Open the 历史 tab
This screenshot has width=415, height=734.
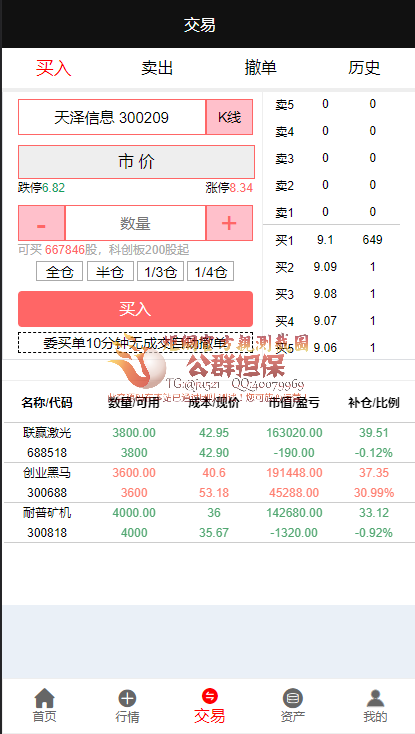coord(364,68)
